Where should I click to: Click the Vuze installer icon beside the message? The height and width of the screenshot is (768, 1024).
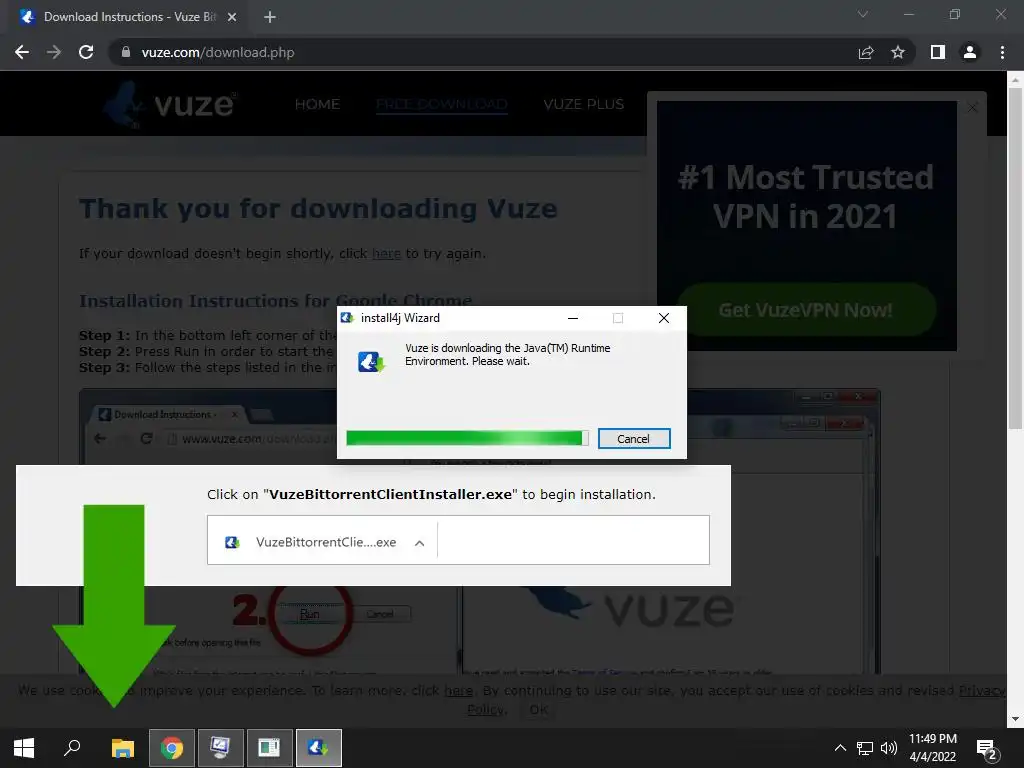pyautogui.click(x=371, y=361)
